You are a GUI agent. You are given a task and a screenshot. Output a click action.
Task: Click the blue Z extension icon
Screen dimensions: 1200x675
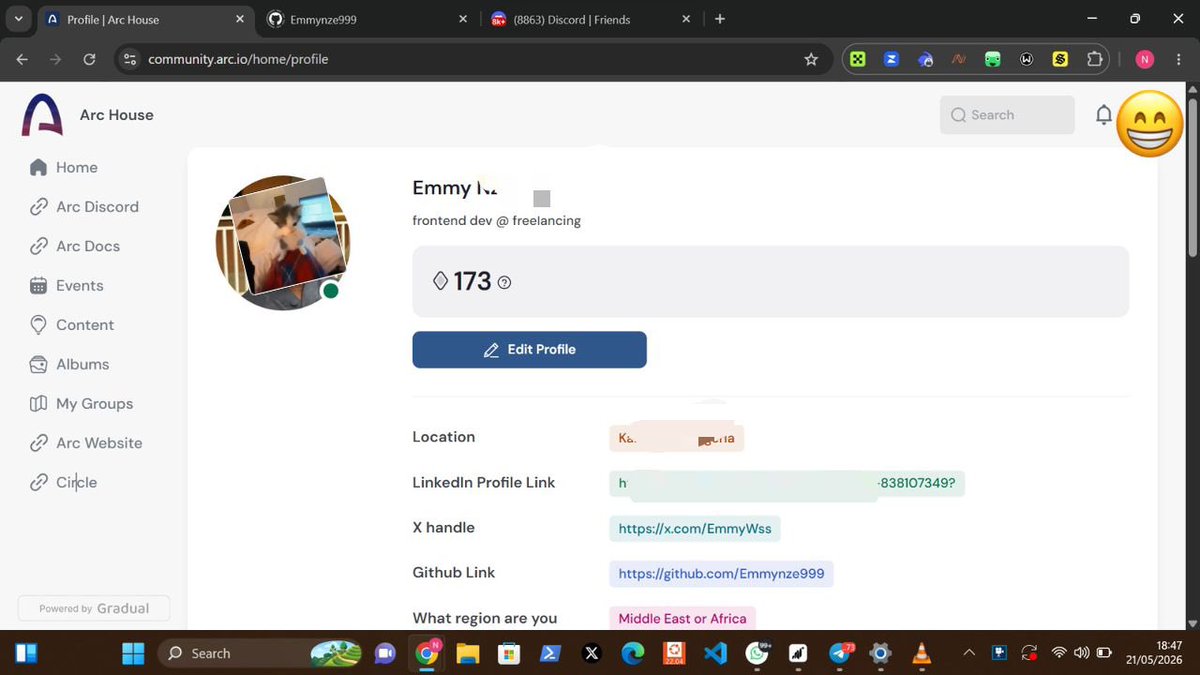pos(891,59)
